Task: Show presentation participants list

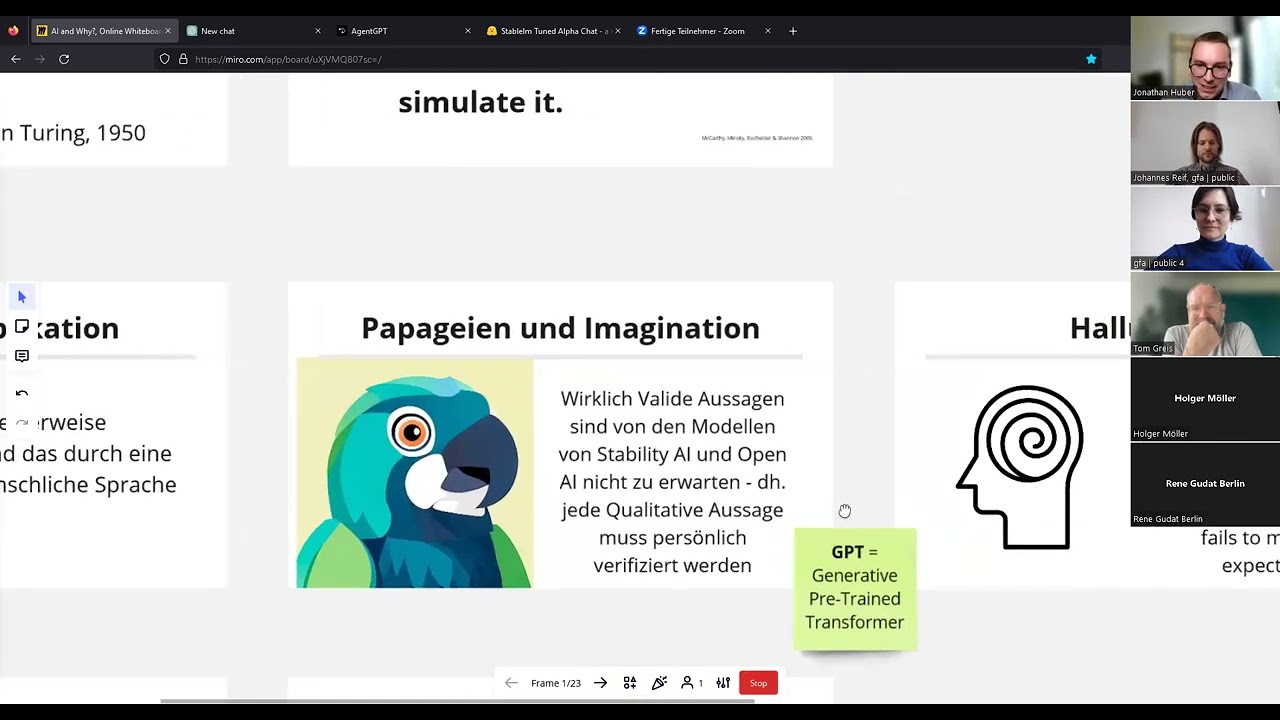Action: [x=692, y=683]
